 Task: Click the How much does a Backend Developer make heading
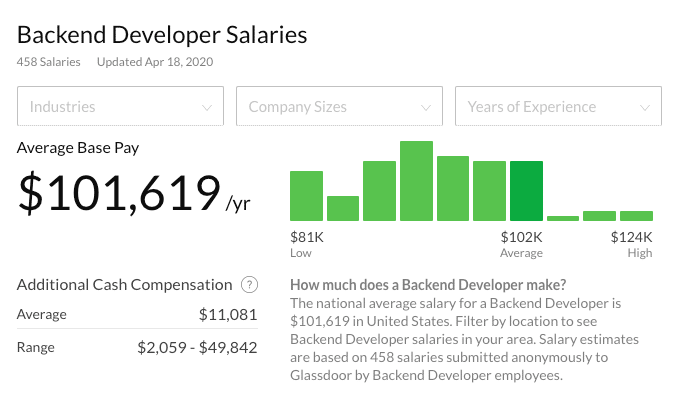coord(428,285)
